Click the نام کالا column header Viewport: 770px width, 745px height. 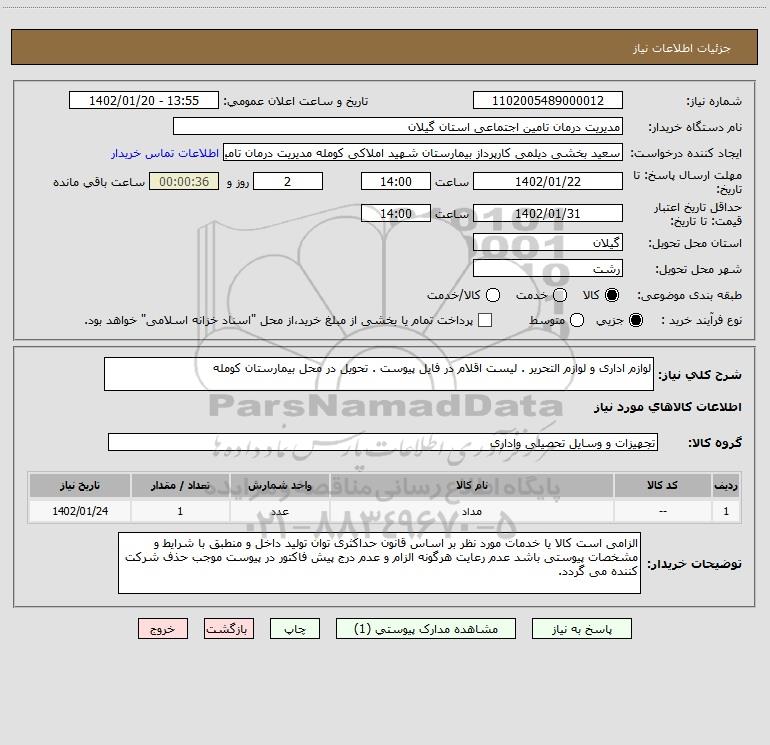[471, 485]
